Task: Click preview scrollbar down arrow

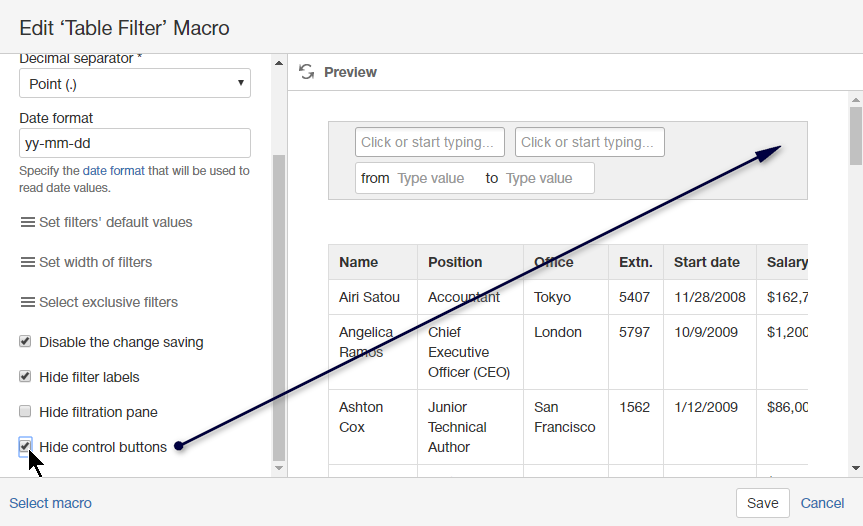Action: tap(855, 467)
